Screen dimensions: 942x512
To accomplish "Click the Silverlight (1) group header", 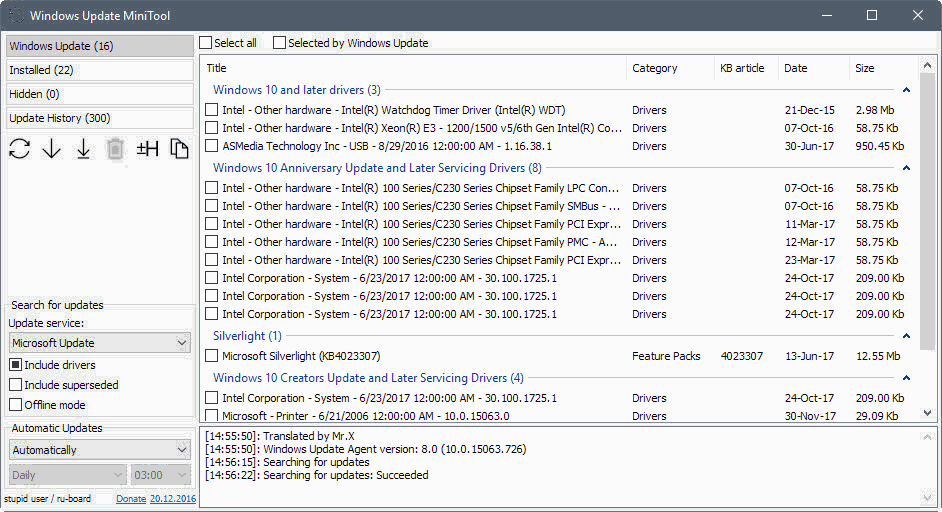I will click(247, 336).
